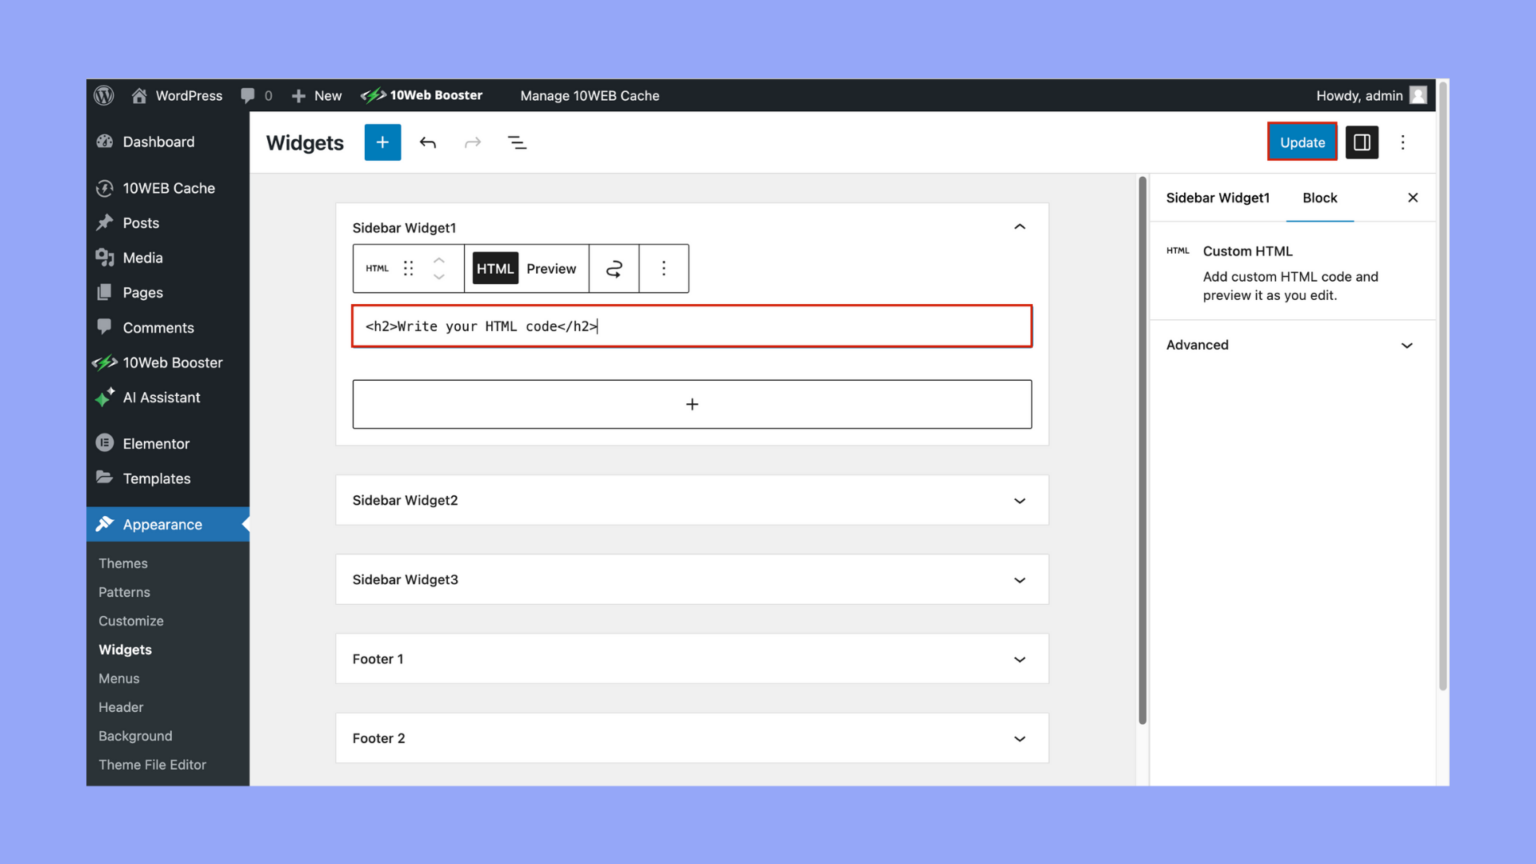
Task: Open the block toolbar three-dot options
Action: pyautogui.click(x=664, y=268)
